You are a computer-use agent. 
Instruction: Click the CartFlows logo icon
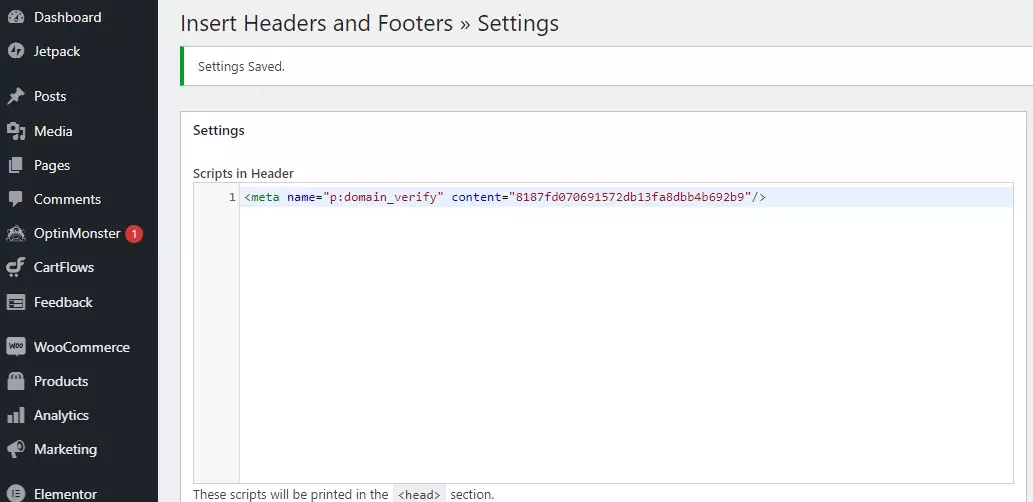click(16, 268)
